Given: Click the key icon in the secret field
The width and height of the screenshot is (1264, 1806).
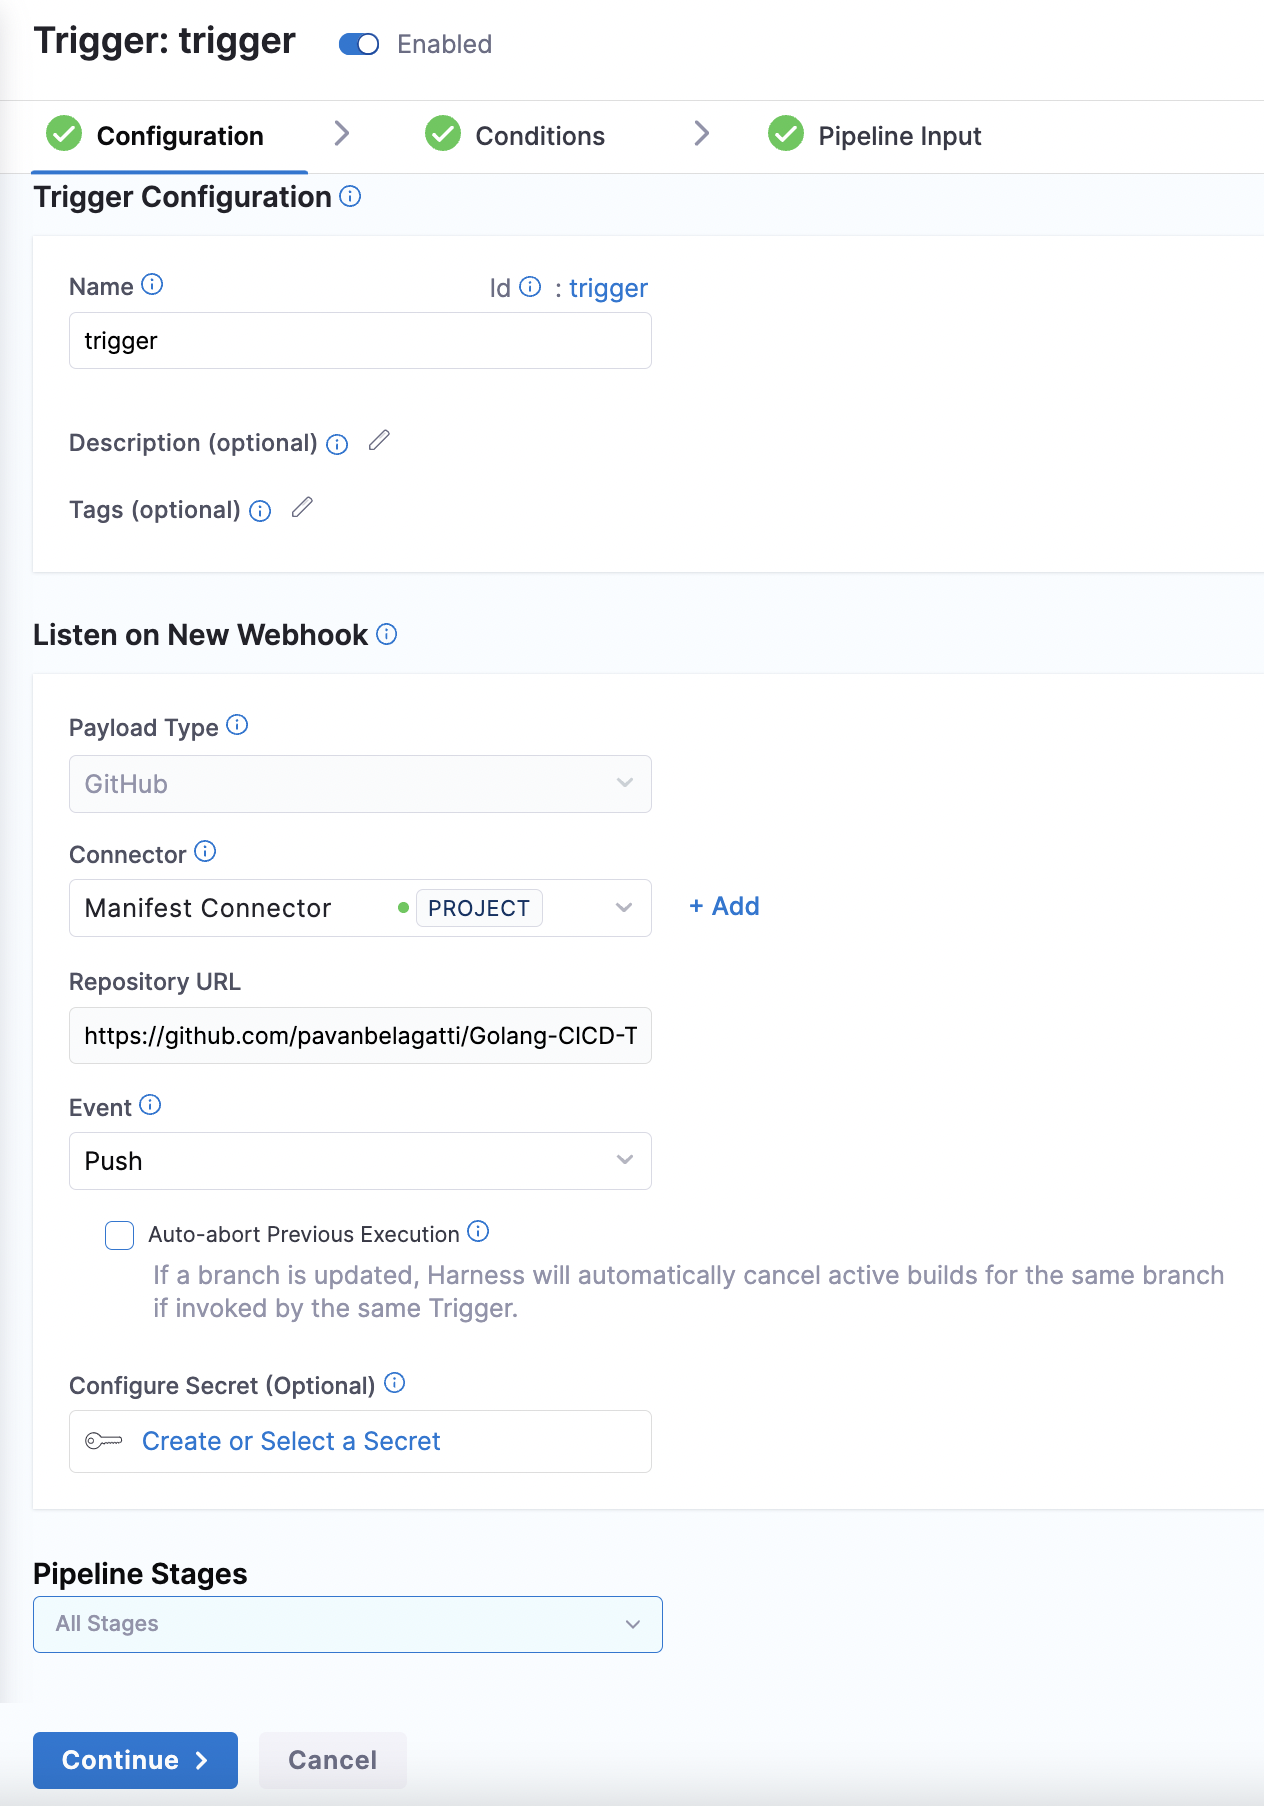Looking at the screenshot, I should 103,1440.
